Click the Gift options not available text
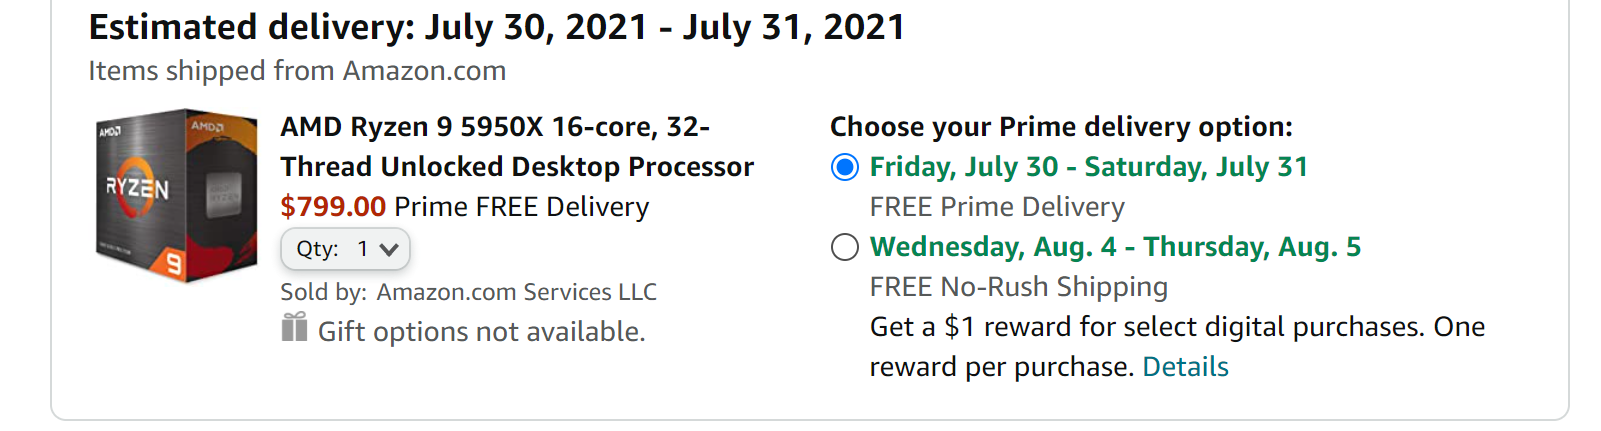The width and height of the screenshot is (1601, 431). (x=481, y=332)
